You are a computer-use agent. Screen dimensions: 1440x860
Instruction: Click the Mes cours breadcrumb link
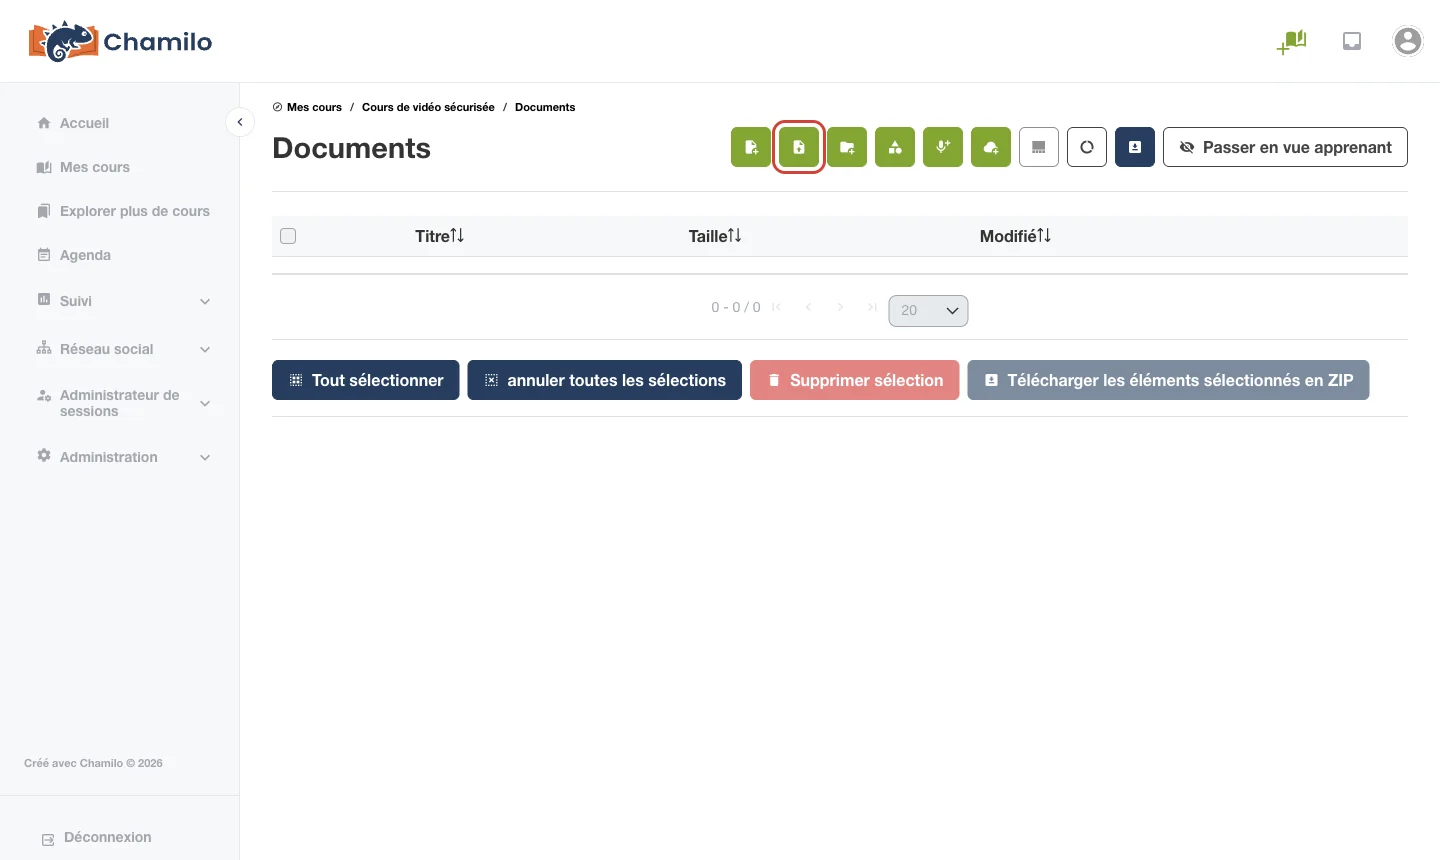314,107
